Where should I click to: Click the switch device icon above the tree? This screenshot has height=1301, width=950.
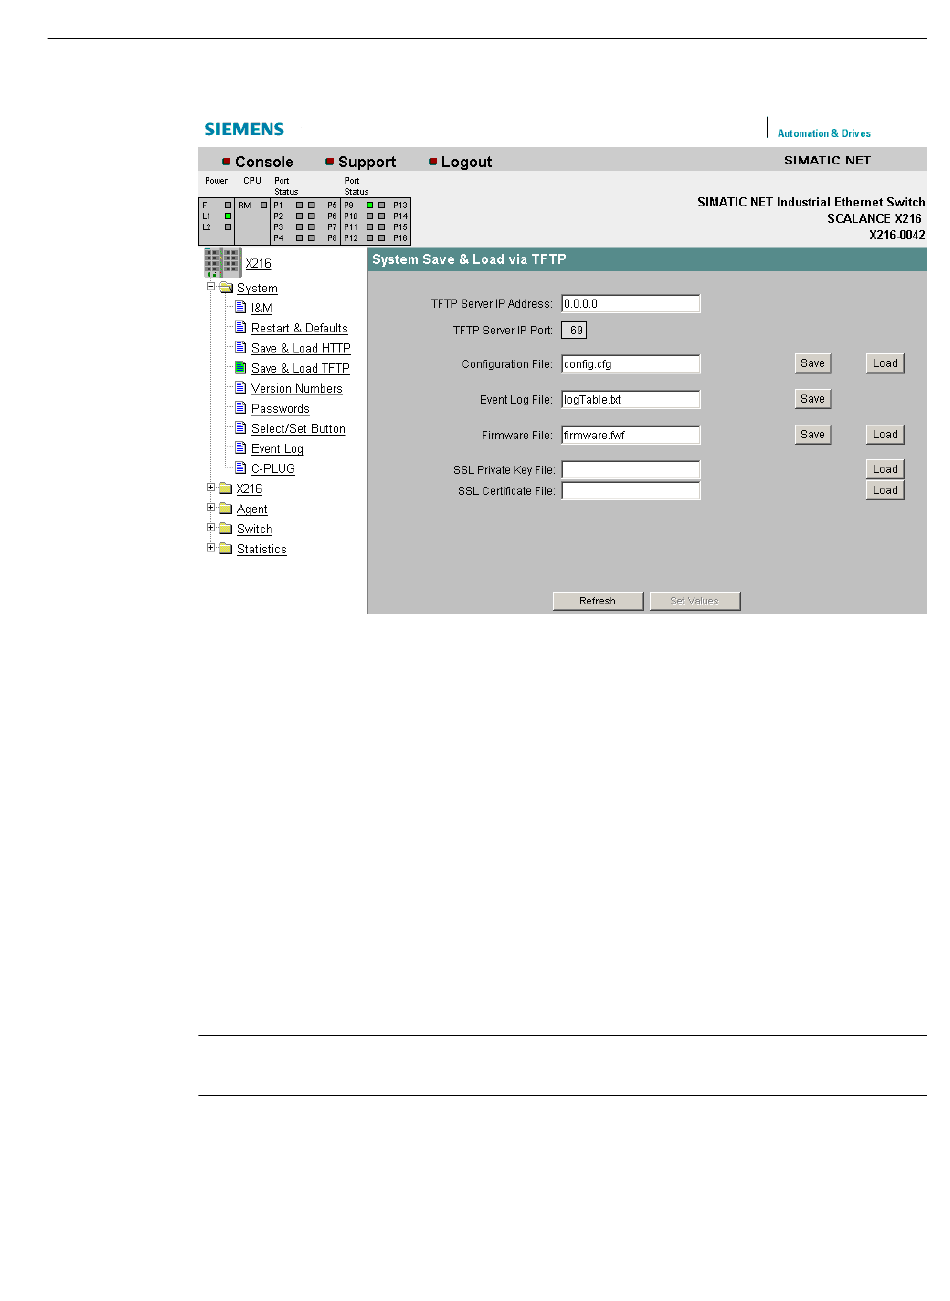(222, 263)
